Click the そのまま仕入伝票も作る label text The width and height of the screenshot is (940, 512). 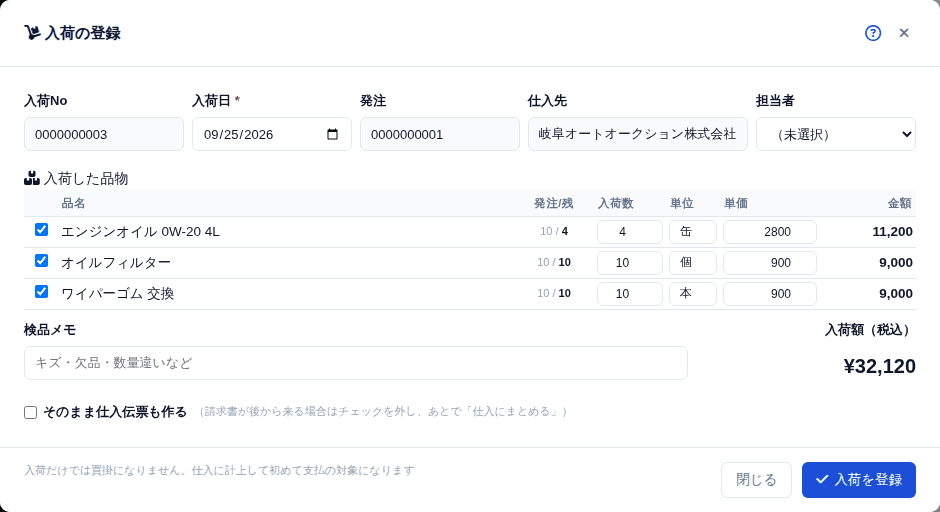point(115,412)
